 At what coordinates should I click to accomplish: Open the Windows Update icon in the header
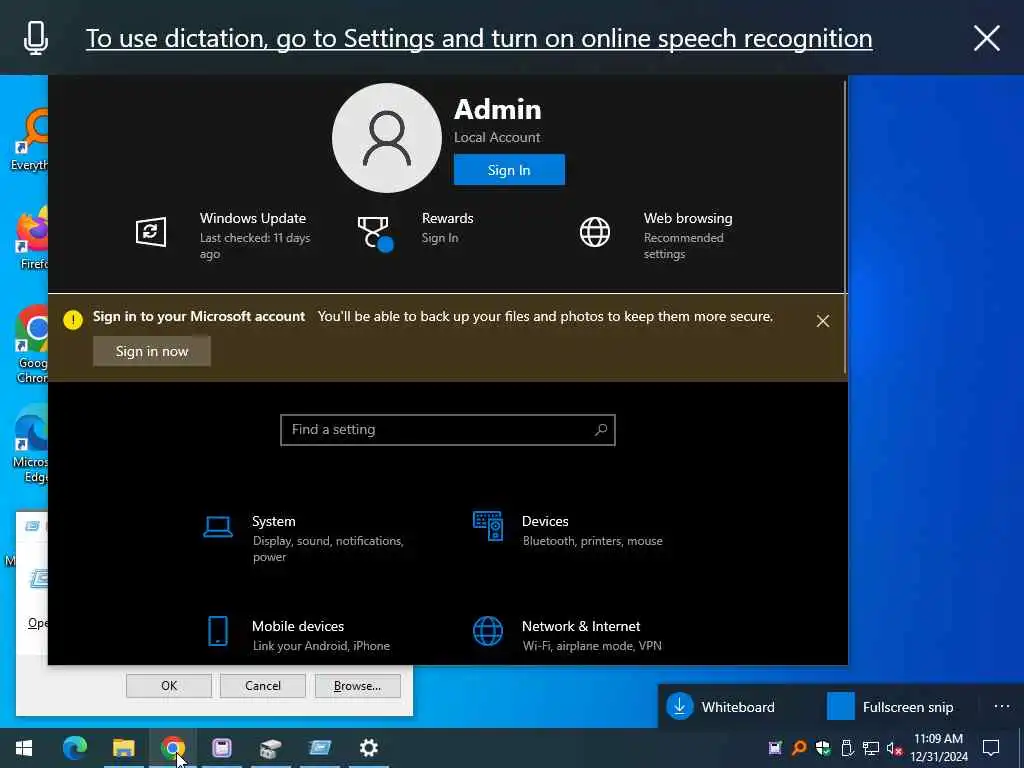(151, 232)
